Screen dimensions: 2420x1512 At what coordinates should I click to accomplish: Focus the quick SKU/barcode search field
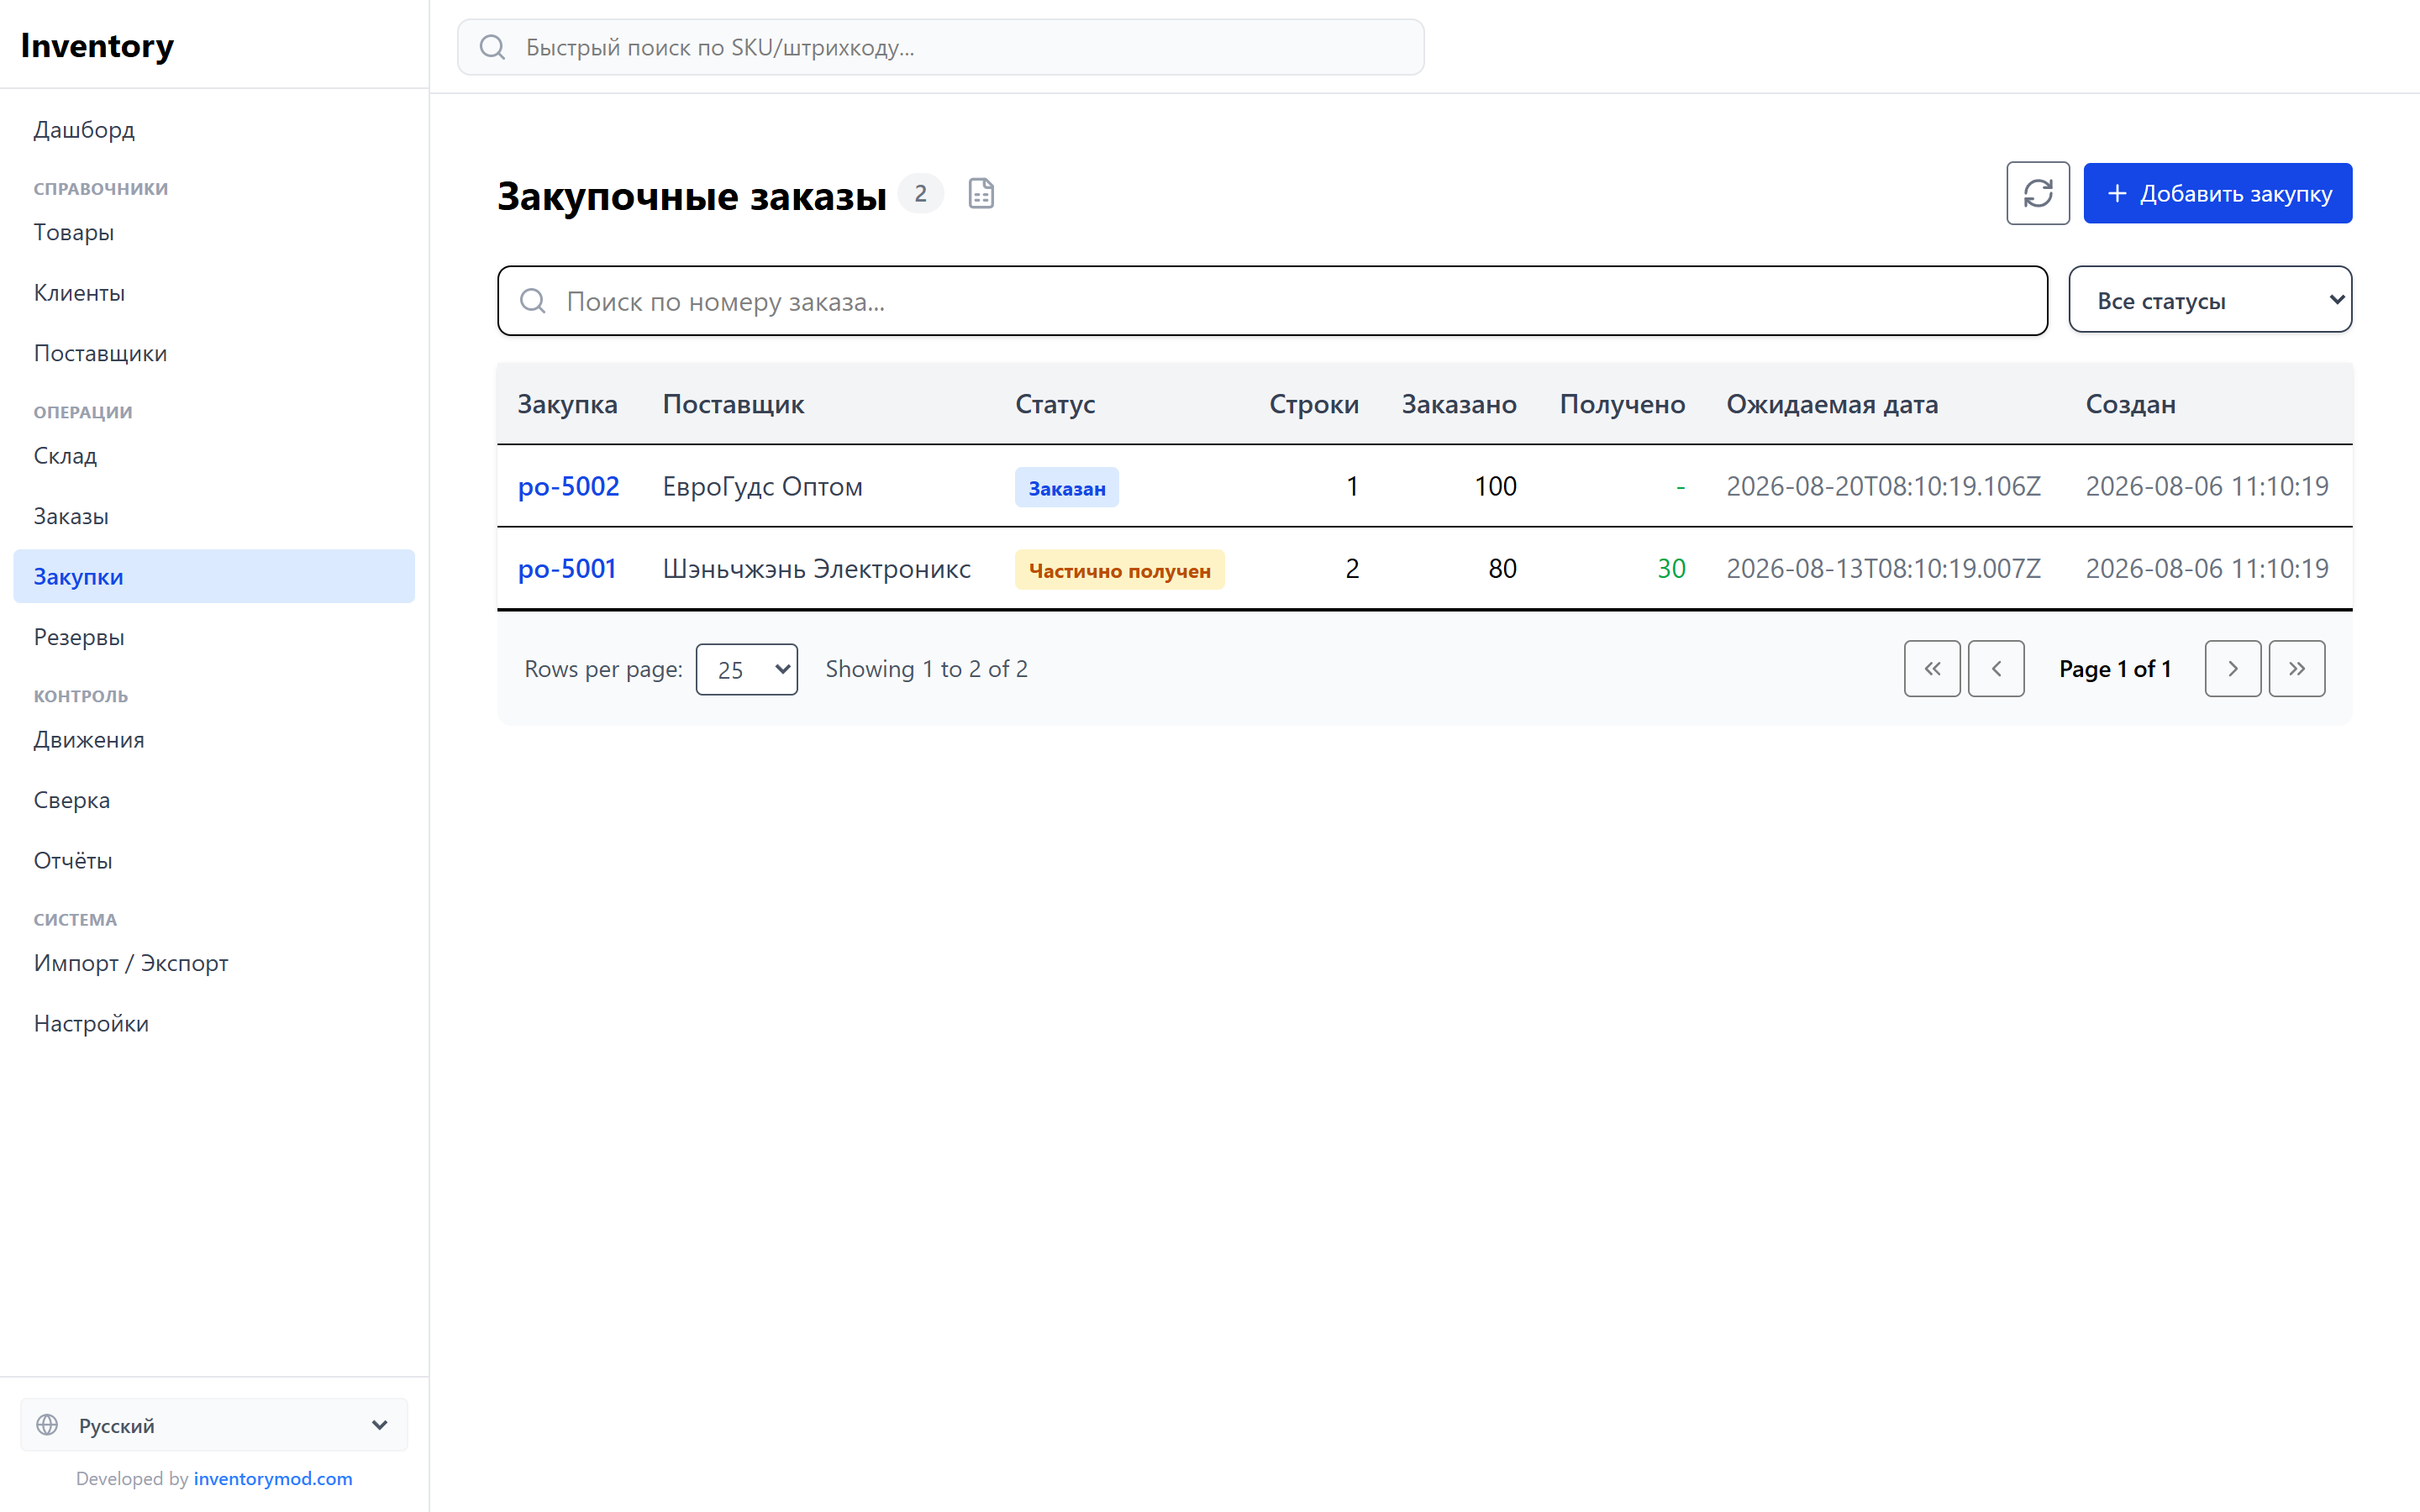coord(940,47)
